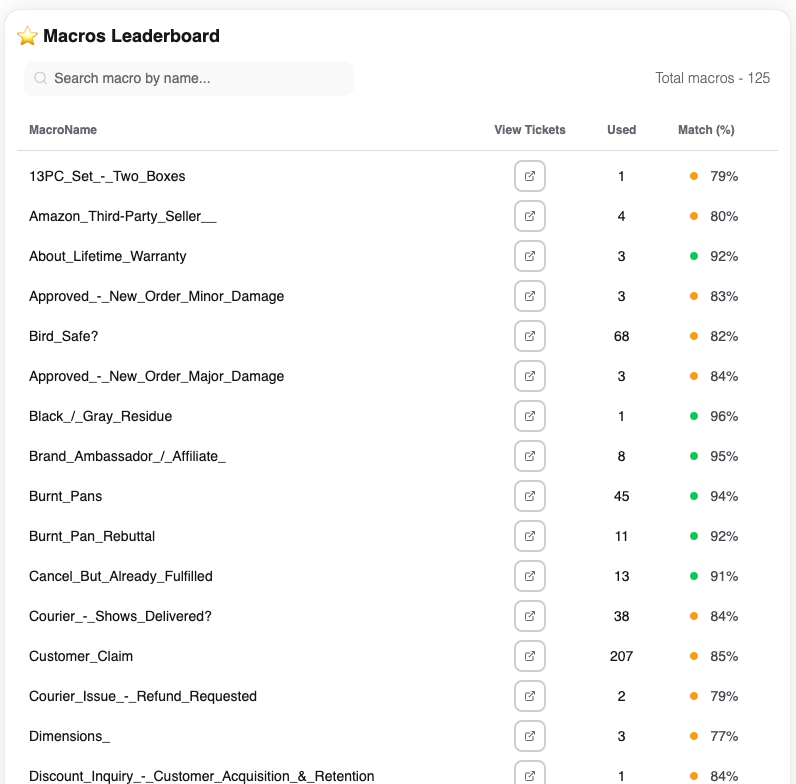Sort by the MacroName column header
796x784 pixels.
pyautogui.click(x=63, y=130)
